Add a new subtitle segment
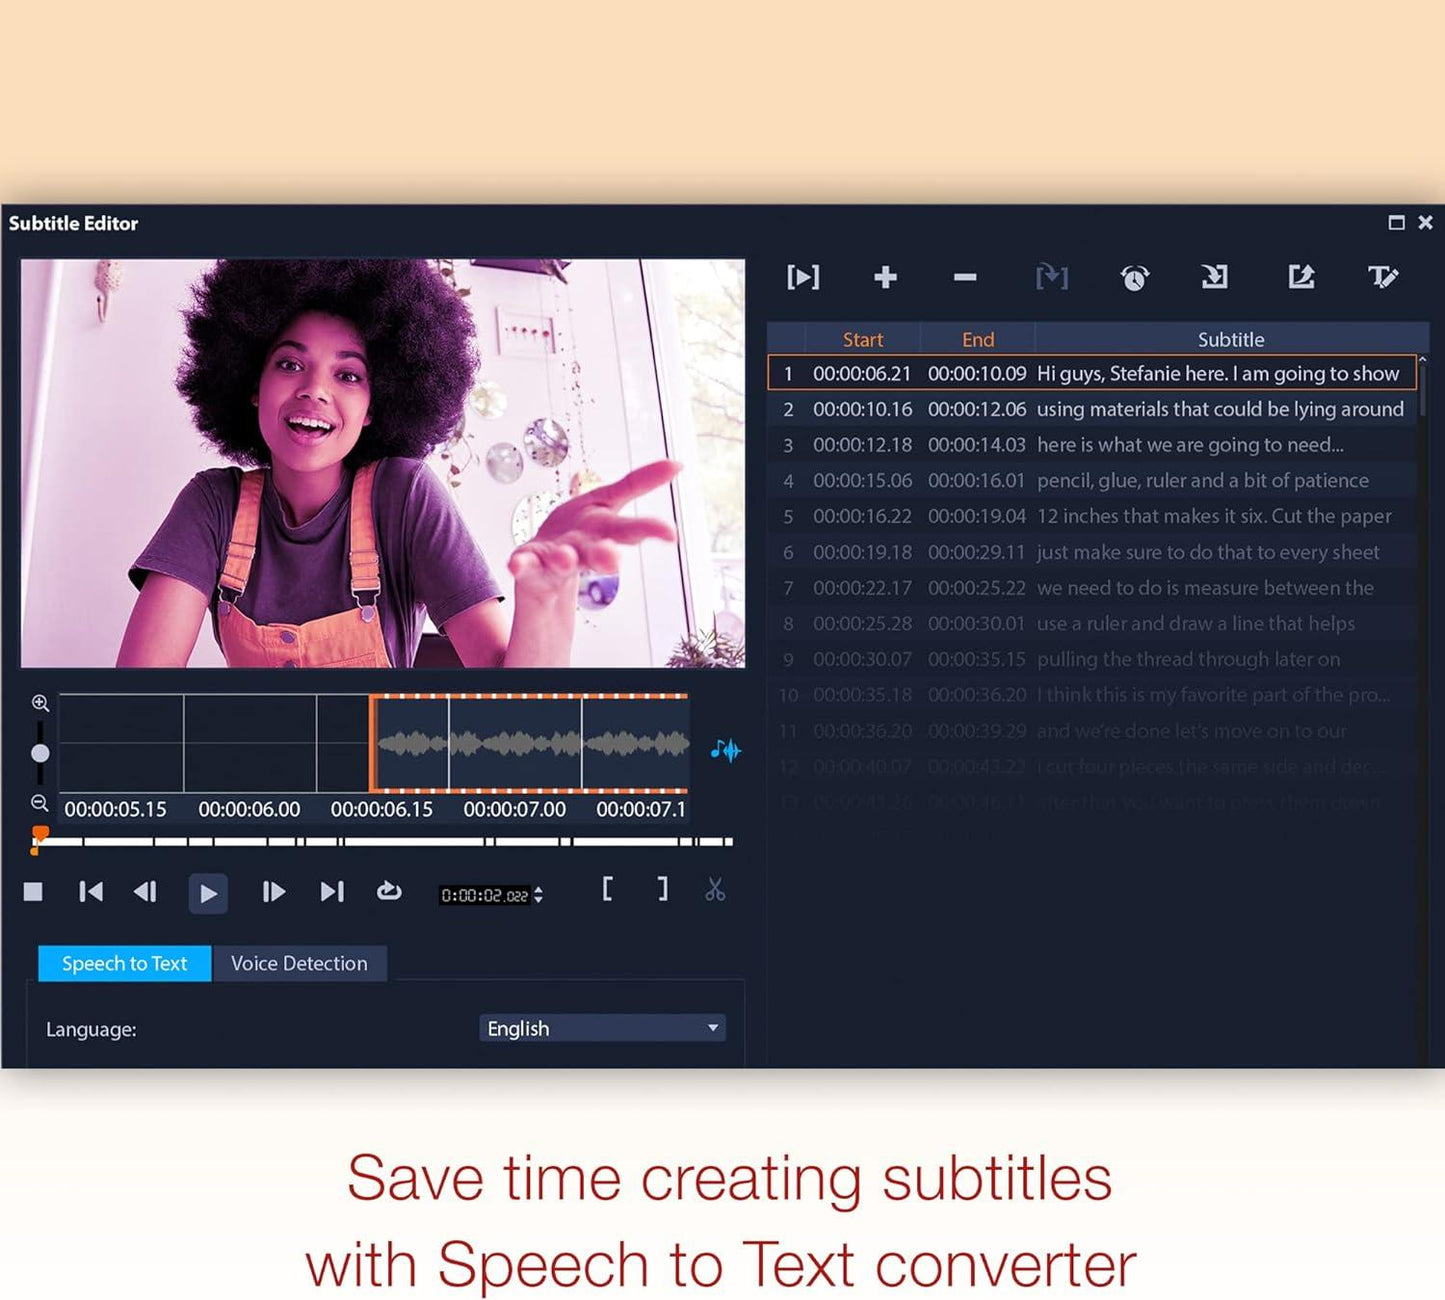This screenshot has height=1300, width=1445. (x=884, y=278)
